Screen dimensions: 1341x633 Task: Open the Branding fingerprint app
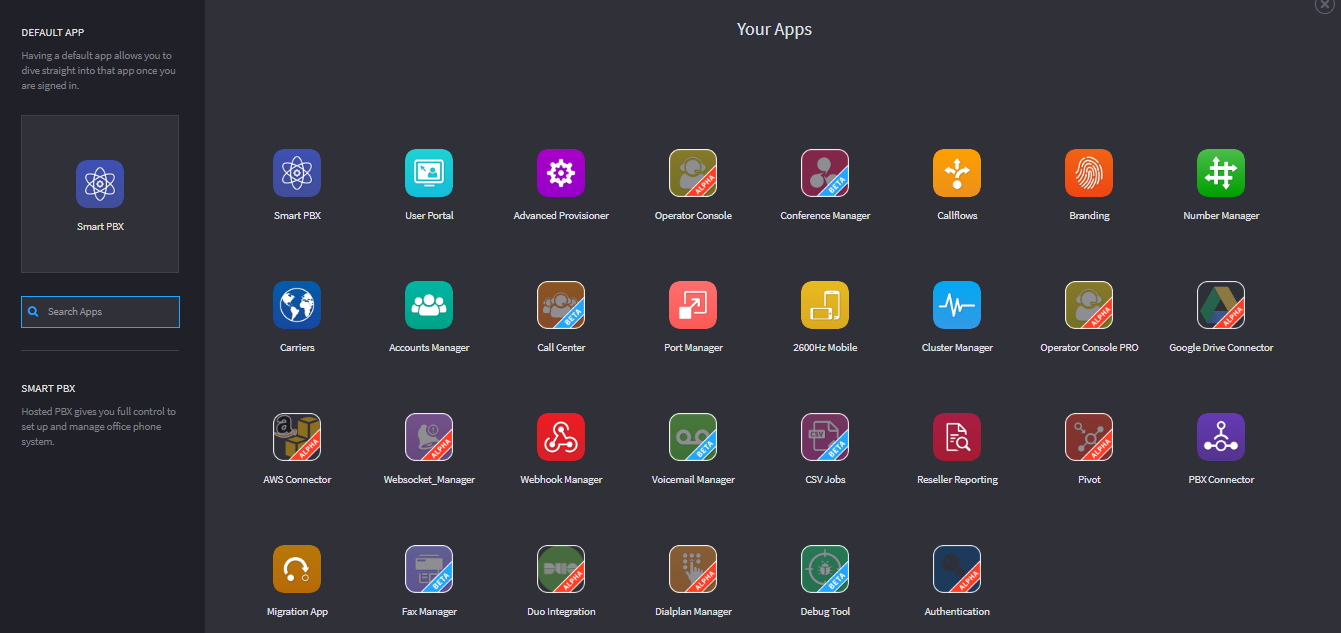1089,173
